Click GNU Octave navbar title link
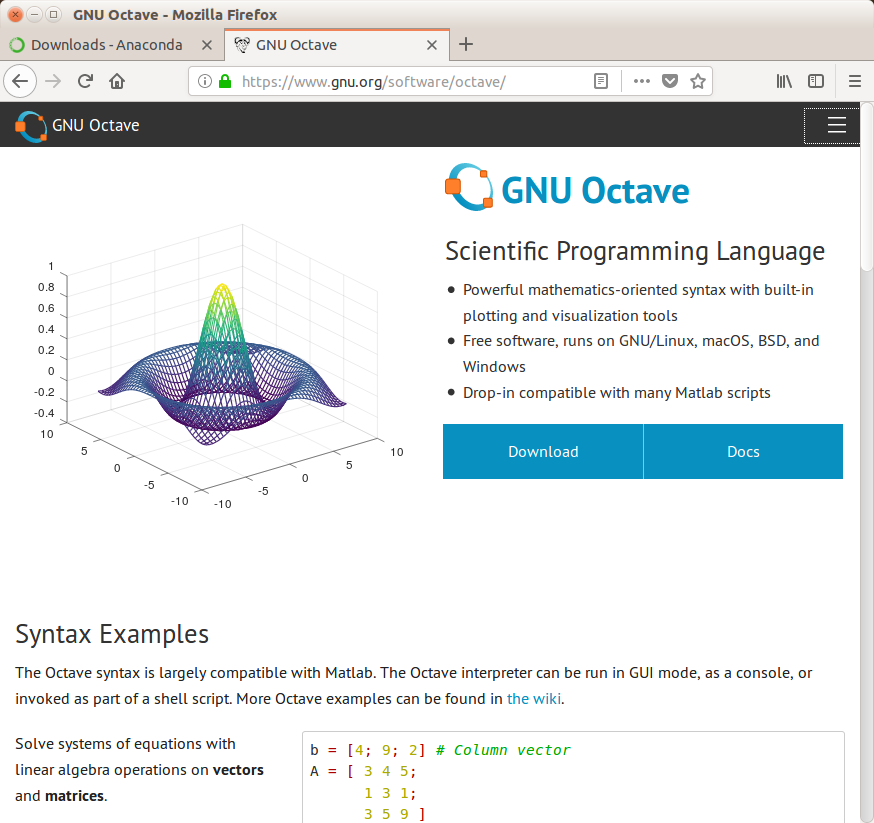Viewport: 874px width, 823px height. point(96,125)
